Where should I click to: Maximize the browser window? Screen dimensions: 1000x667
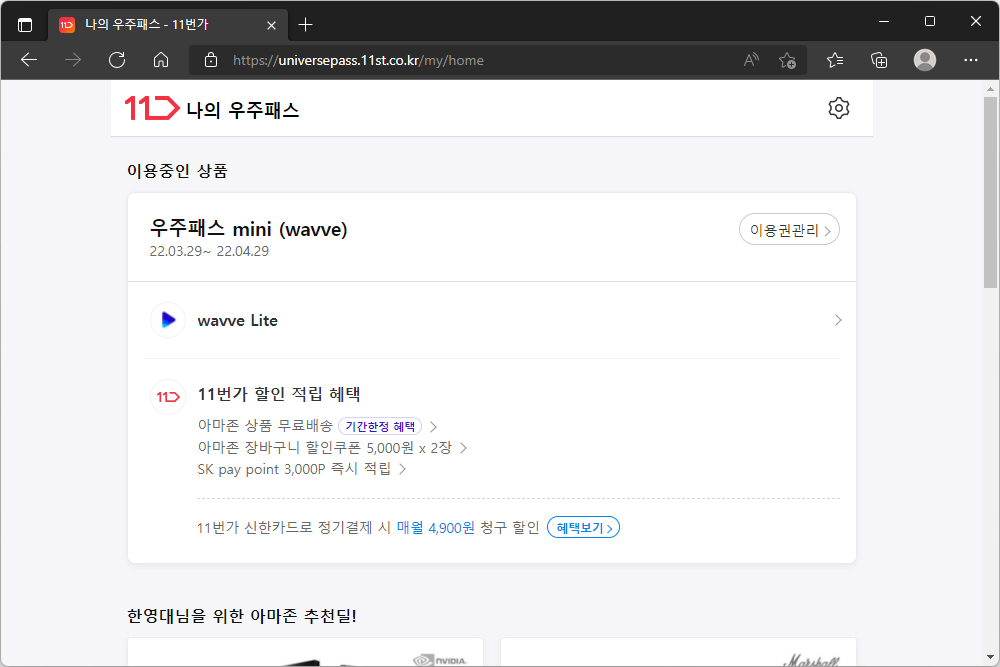pos(930,21)
